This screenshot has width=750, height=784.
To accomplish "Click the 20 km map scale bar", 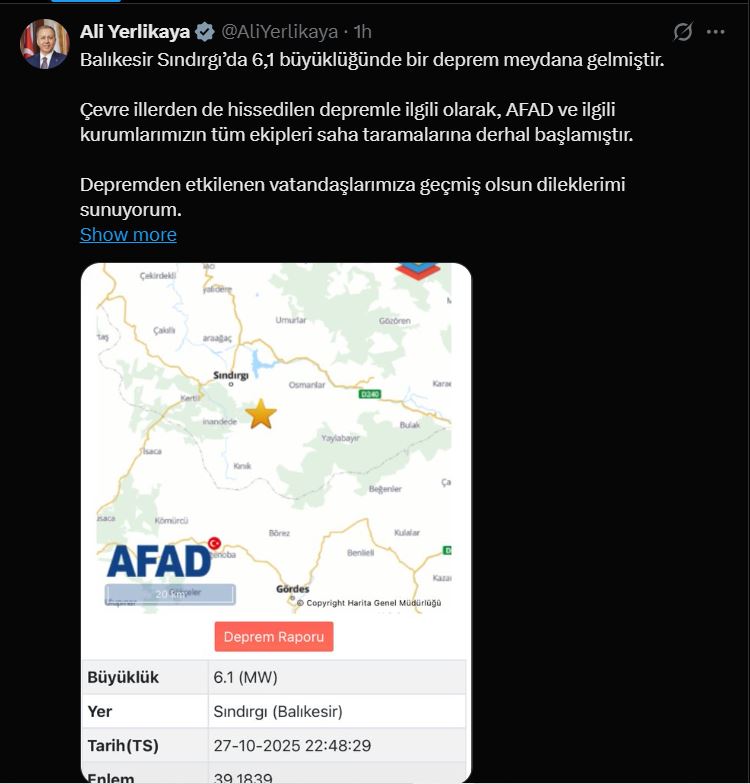I will (x=170, y=594).
